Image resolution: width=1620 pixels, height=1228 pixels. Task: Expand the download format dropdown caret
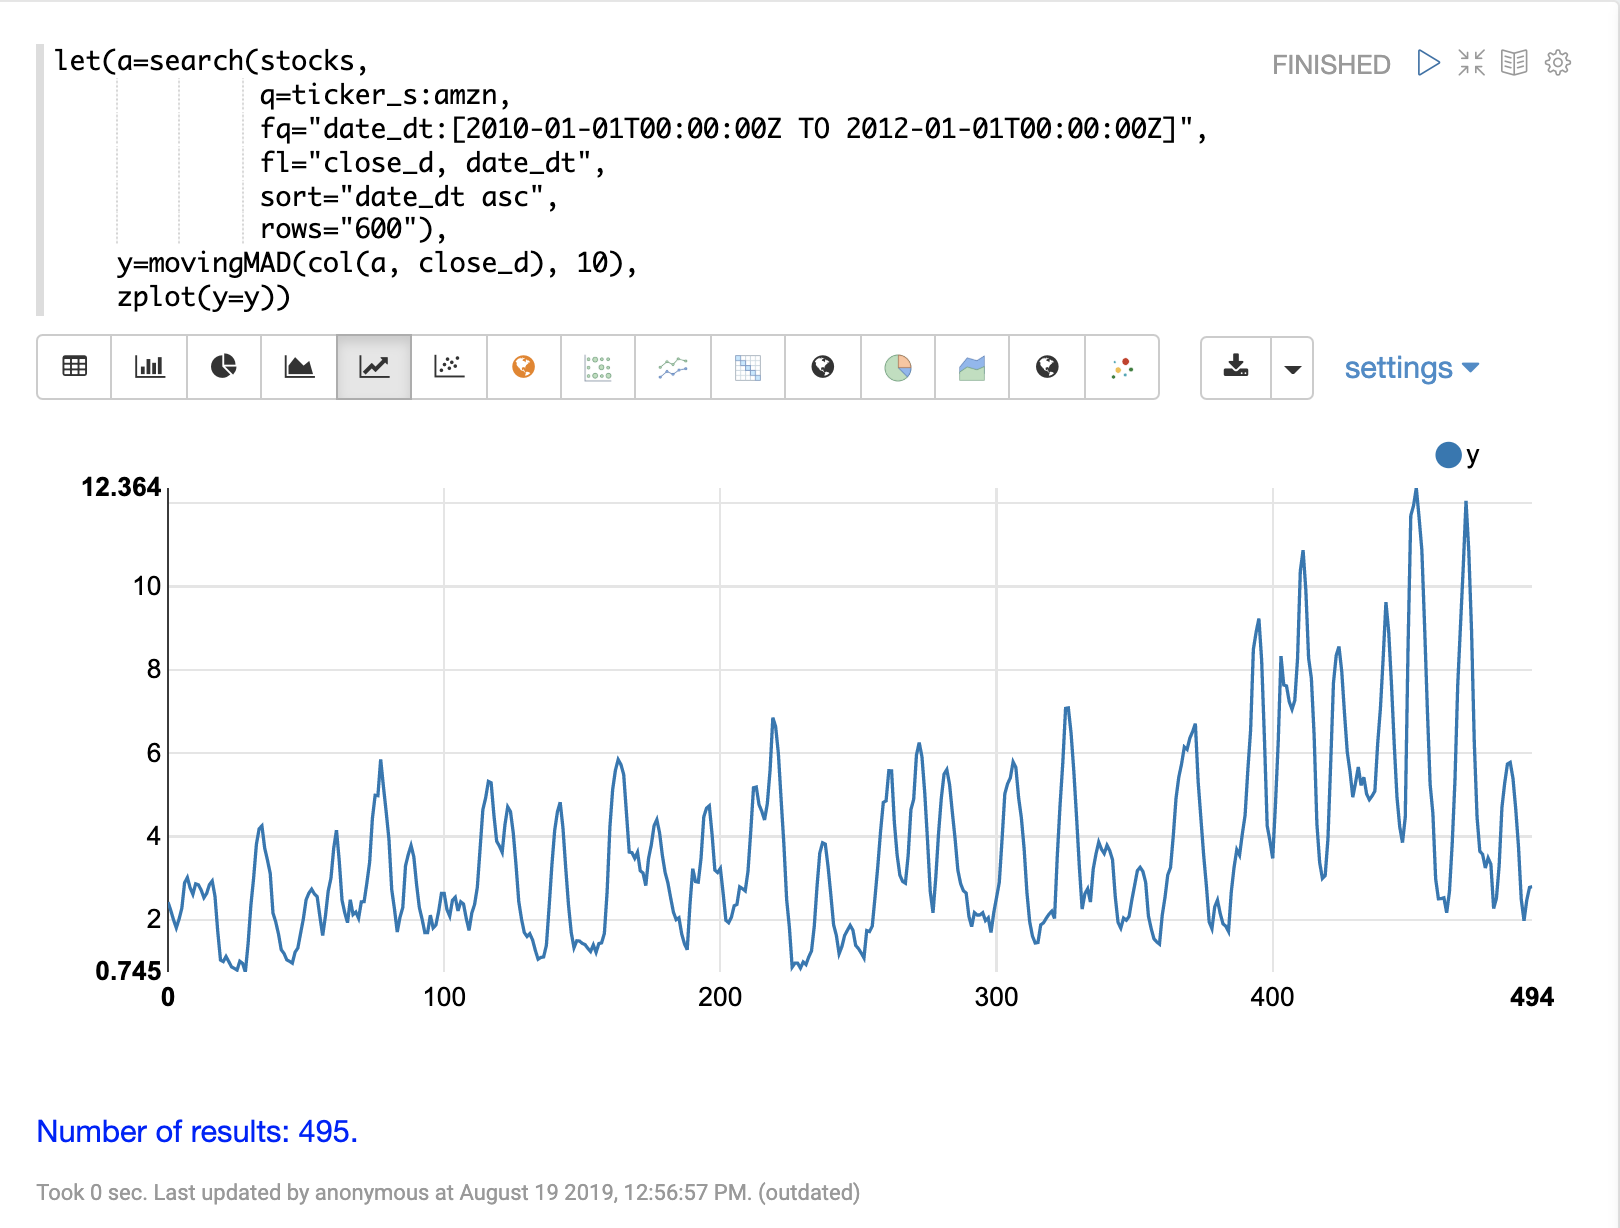click(1292, 368)
